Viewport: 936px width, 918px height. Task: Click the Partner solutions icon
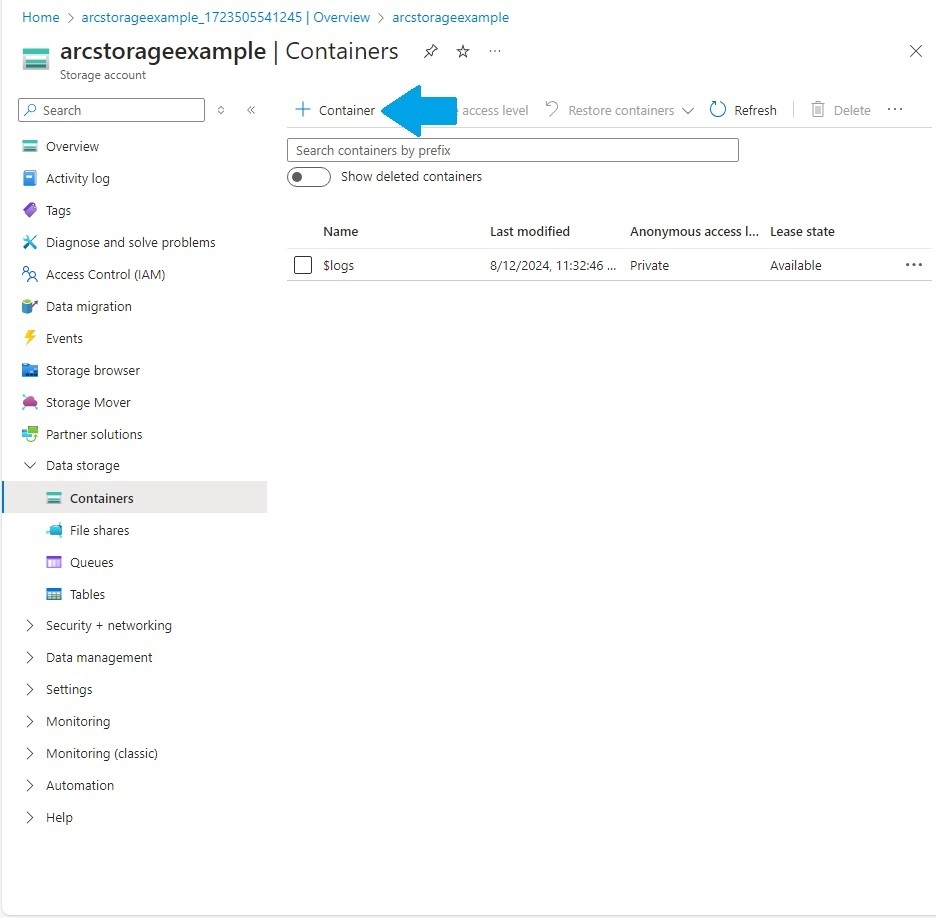coord(30,434)
